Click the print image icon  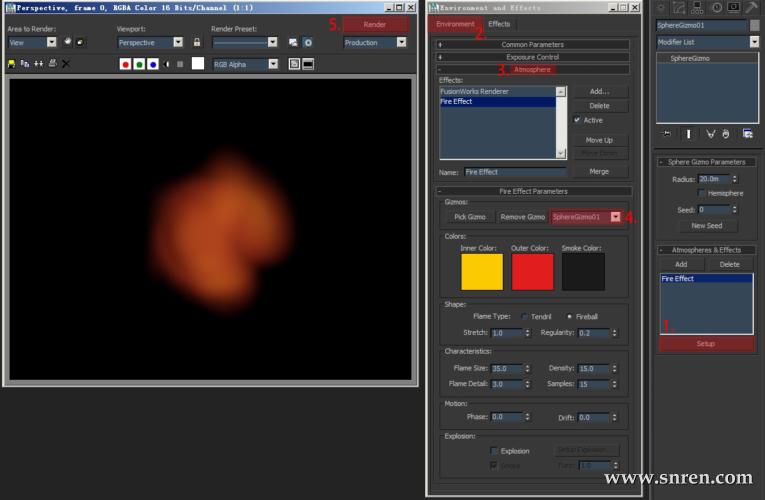point(52,64)
